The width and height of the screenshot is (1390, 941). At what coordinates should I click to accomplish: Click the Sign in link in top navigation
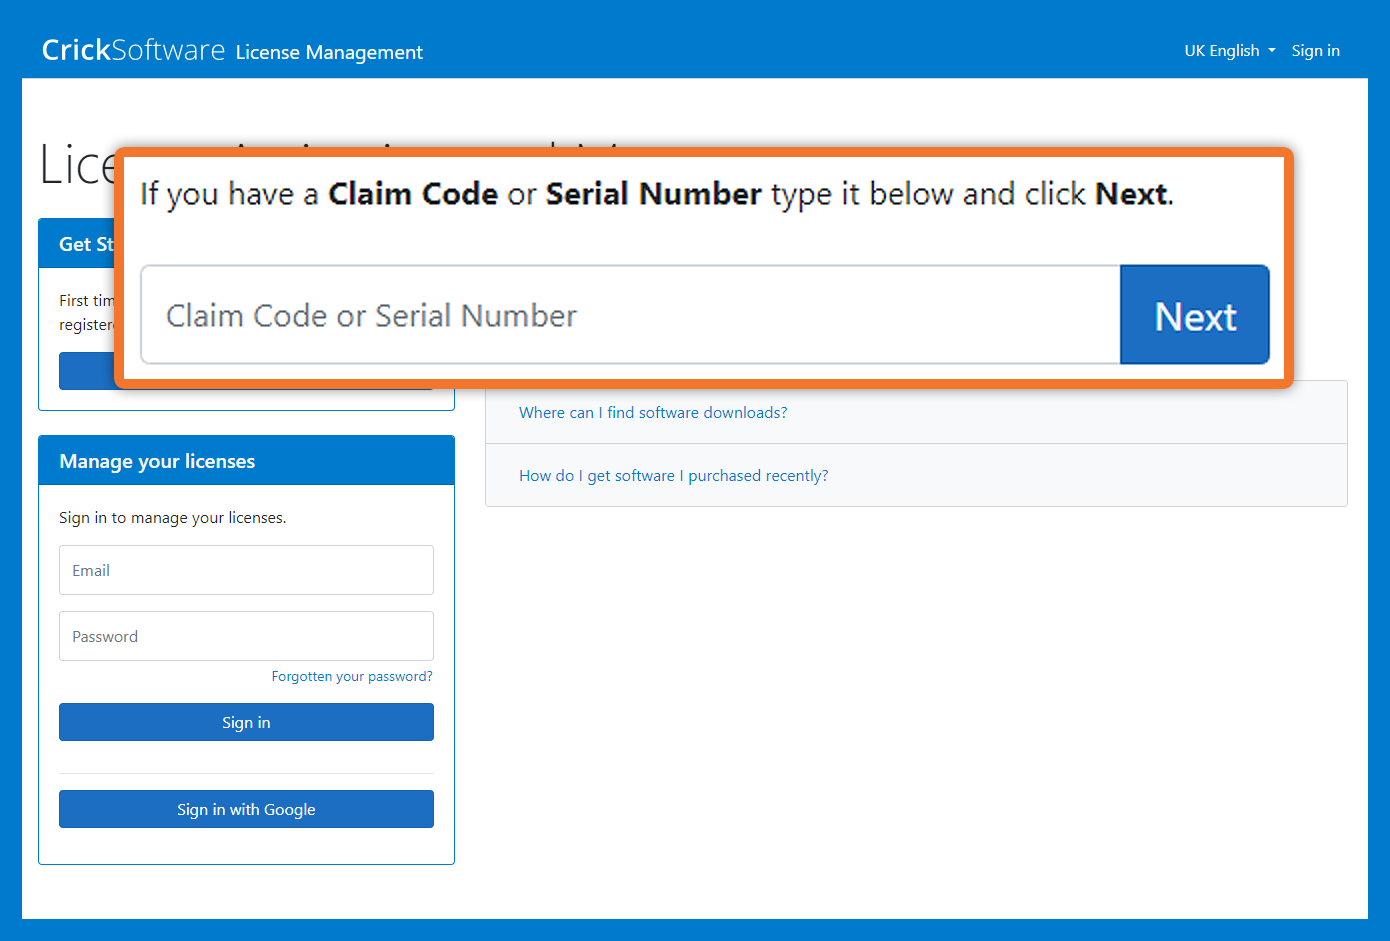[1315, 51]
